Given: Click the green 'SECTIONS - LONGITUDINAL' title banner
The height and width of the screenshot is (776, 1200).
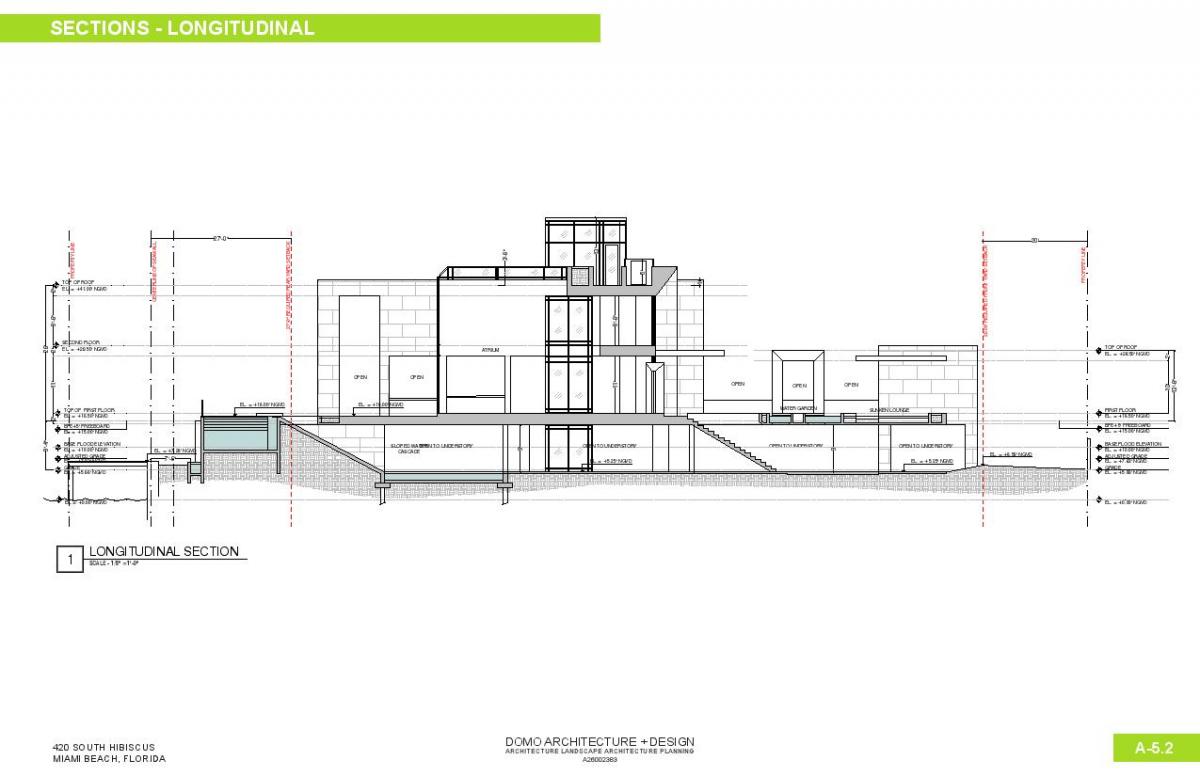Looking at the screenshot, I should pyautogui.click(x=300, y=28).
